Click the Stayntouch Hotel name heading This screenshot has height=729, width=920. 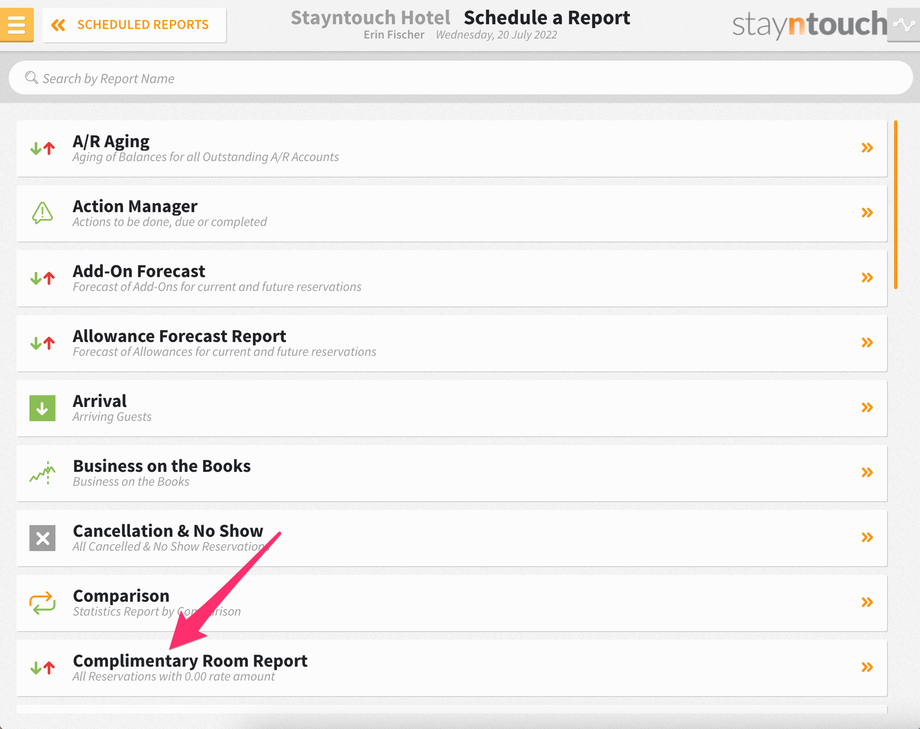(x=371, y=18)
